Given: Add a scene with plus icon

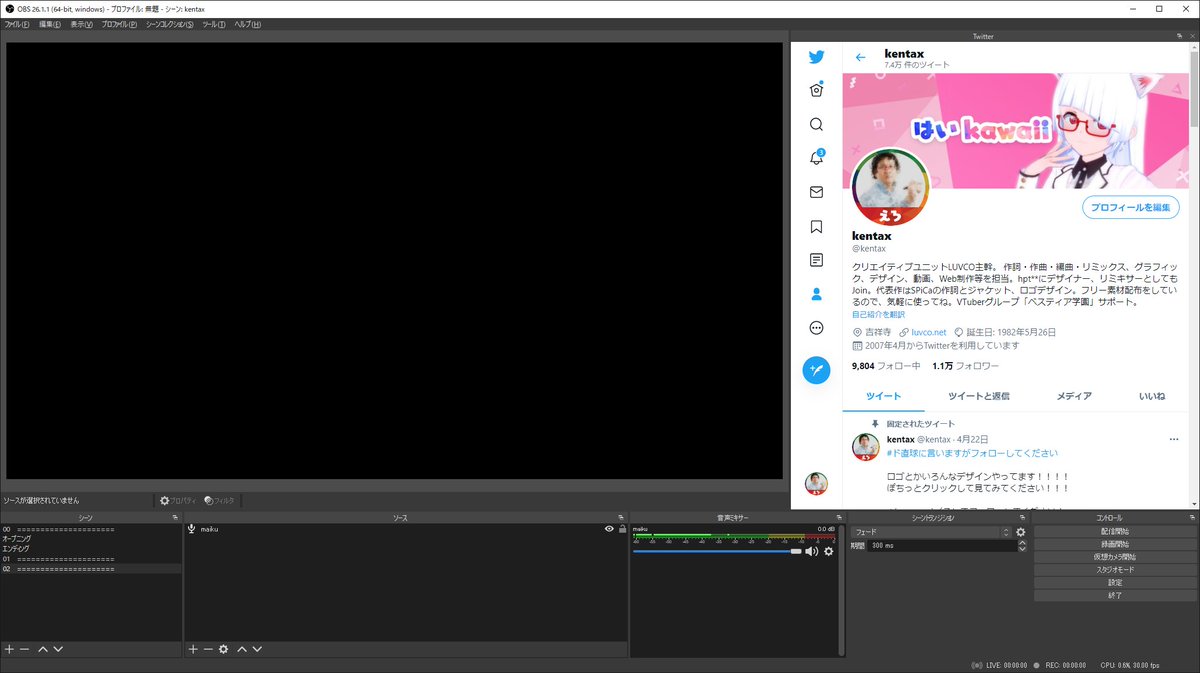Looking at the screenshot, I should pos(9,649).
